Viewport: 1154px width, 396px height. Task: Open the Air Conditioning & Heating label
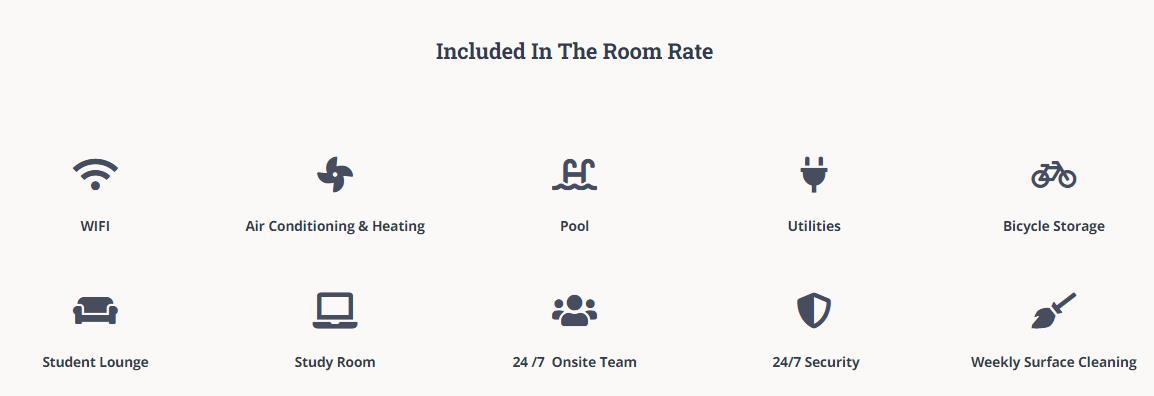[335, 227]
